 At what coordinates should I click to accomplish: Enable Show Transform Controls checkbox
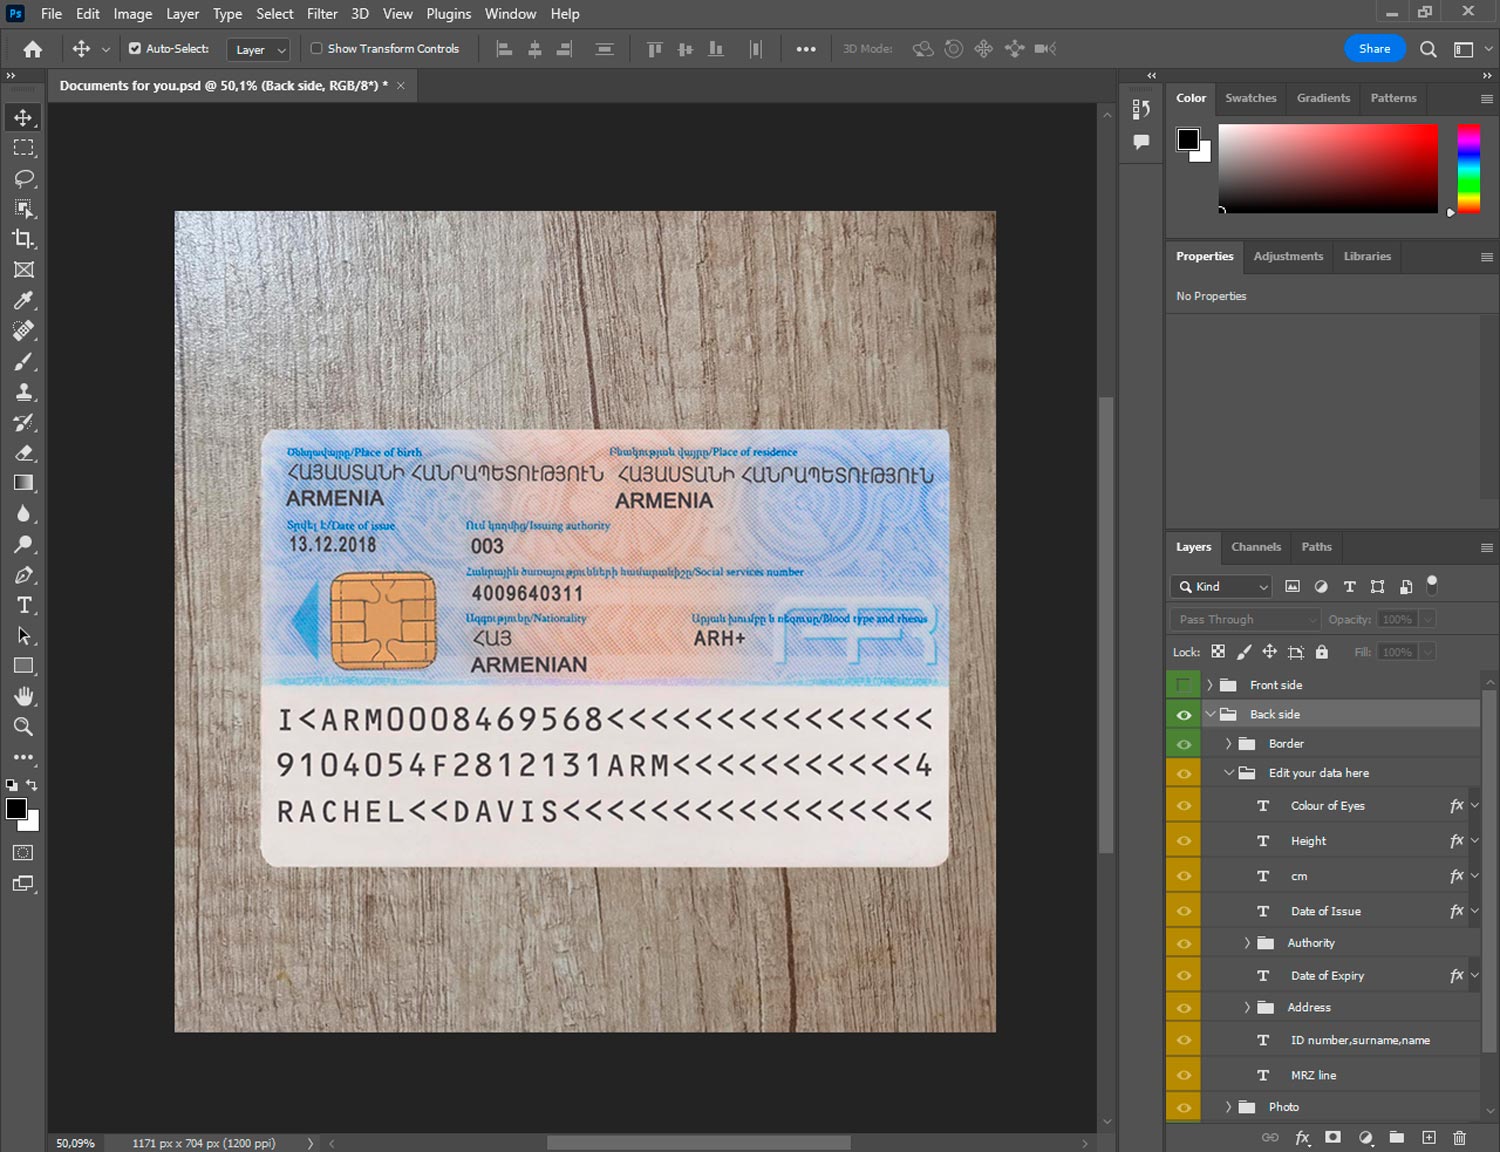click(x=316, y=48)
